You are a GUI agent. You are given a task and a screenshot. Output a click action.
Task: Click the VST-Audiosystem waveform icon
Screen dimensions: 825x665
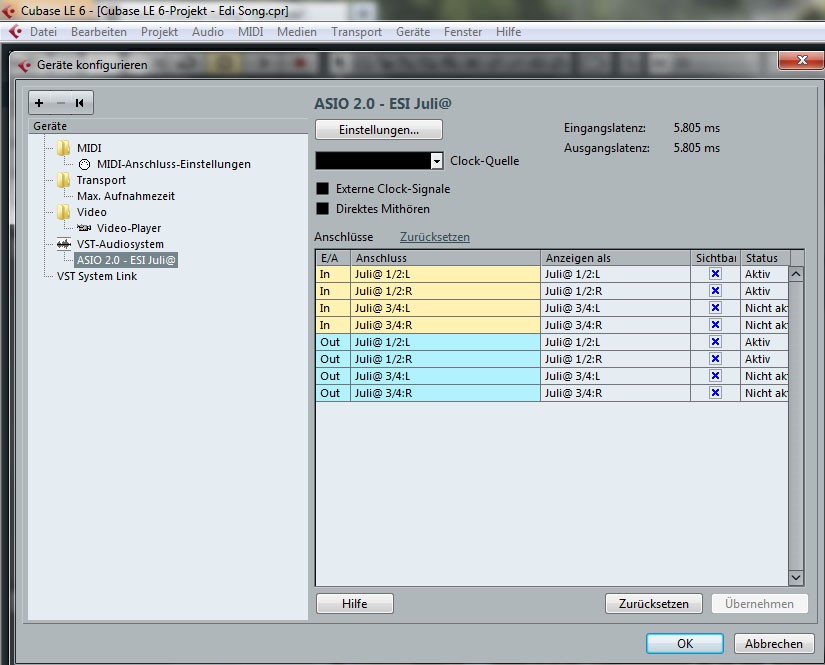(64, 244)
